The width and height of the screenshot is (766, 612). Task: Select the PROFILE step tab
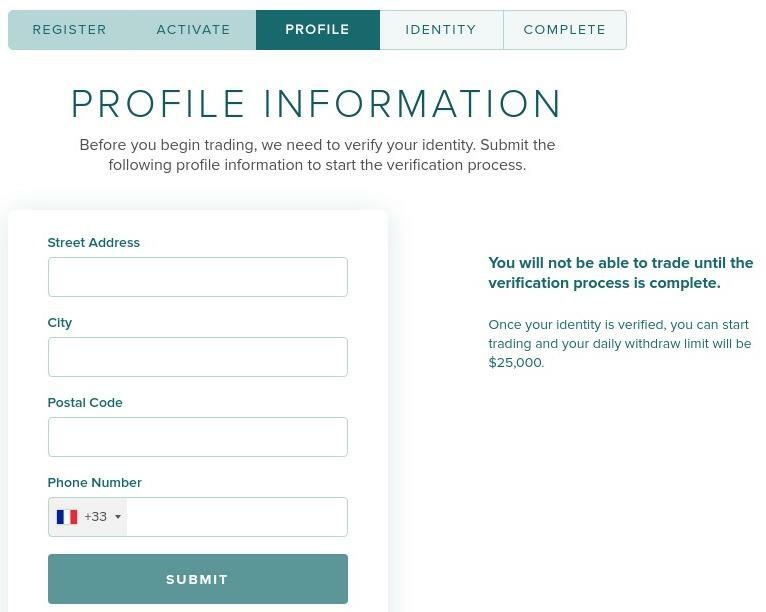[x=317, y=30]
